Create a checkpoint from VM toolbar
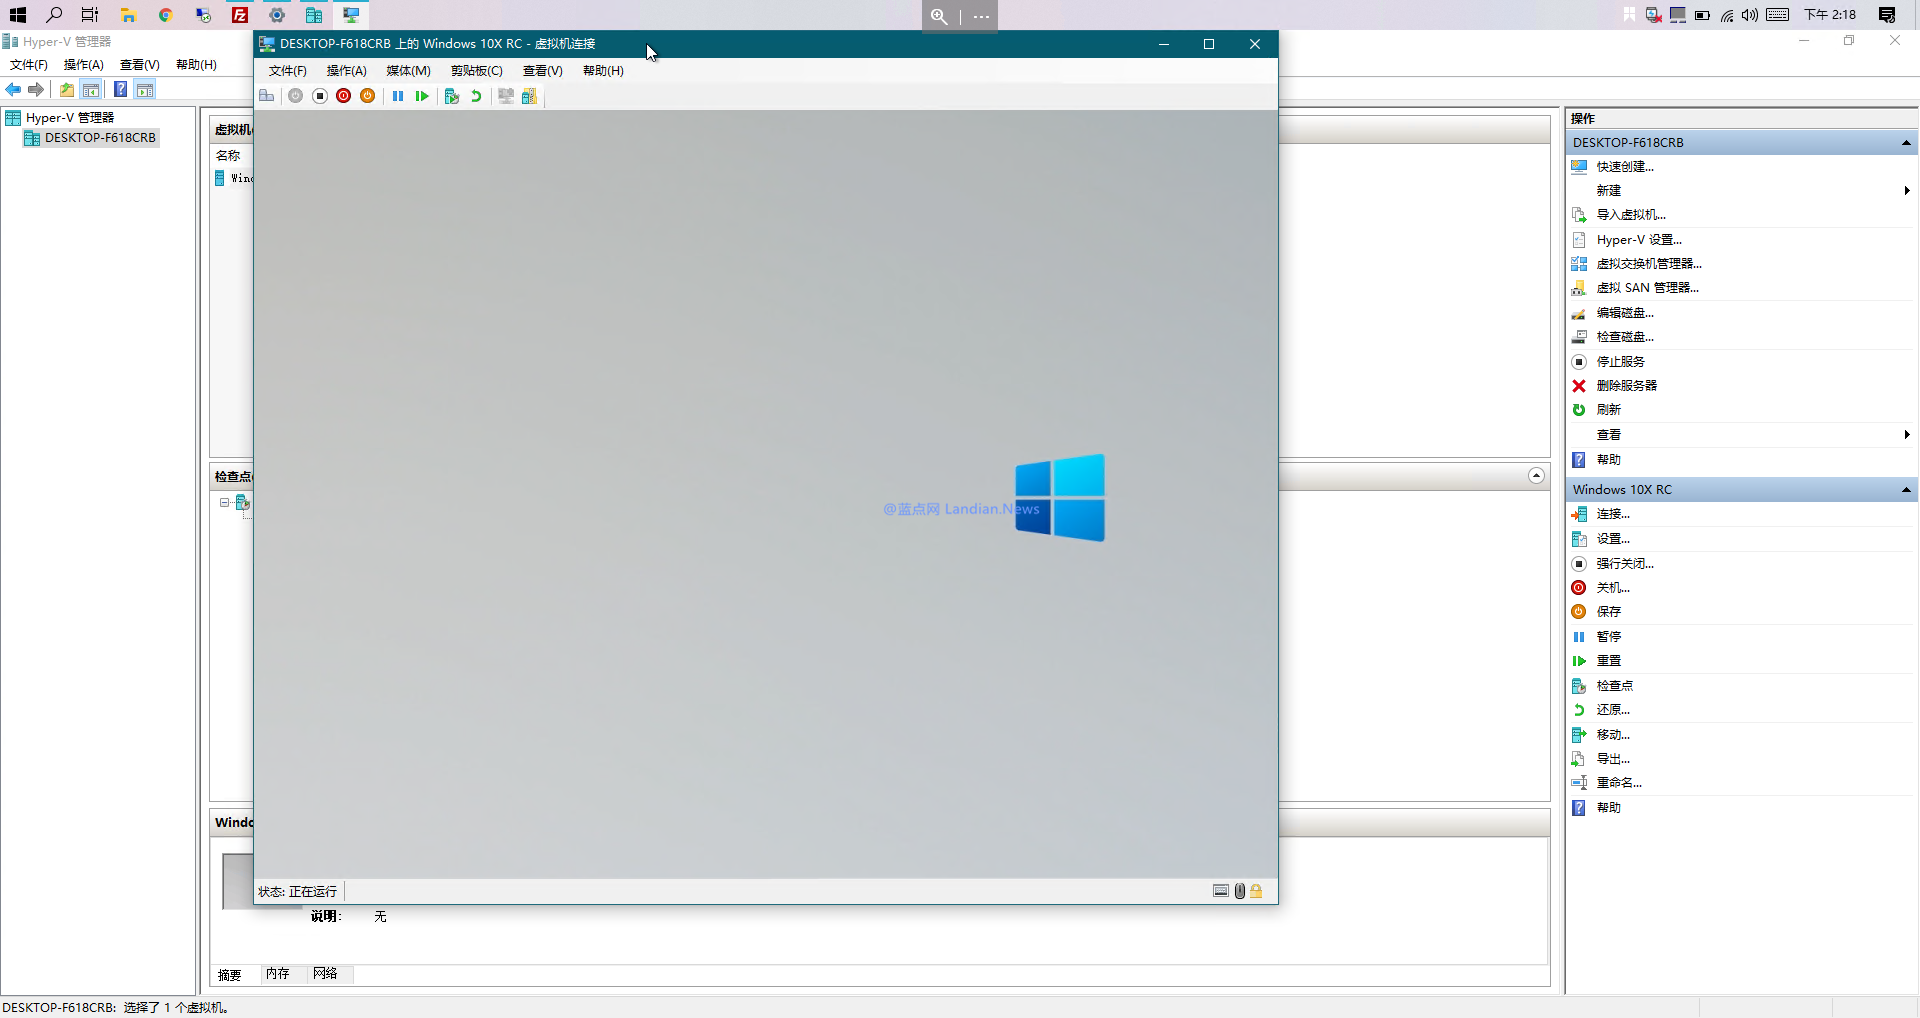This screenshot has width=1920, height=1018. pos(452,96)
